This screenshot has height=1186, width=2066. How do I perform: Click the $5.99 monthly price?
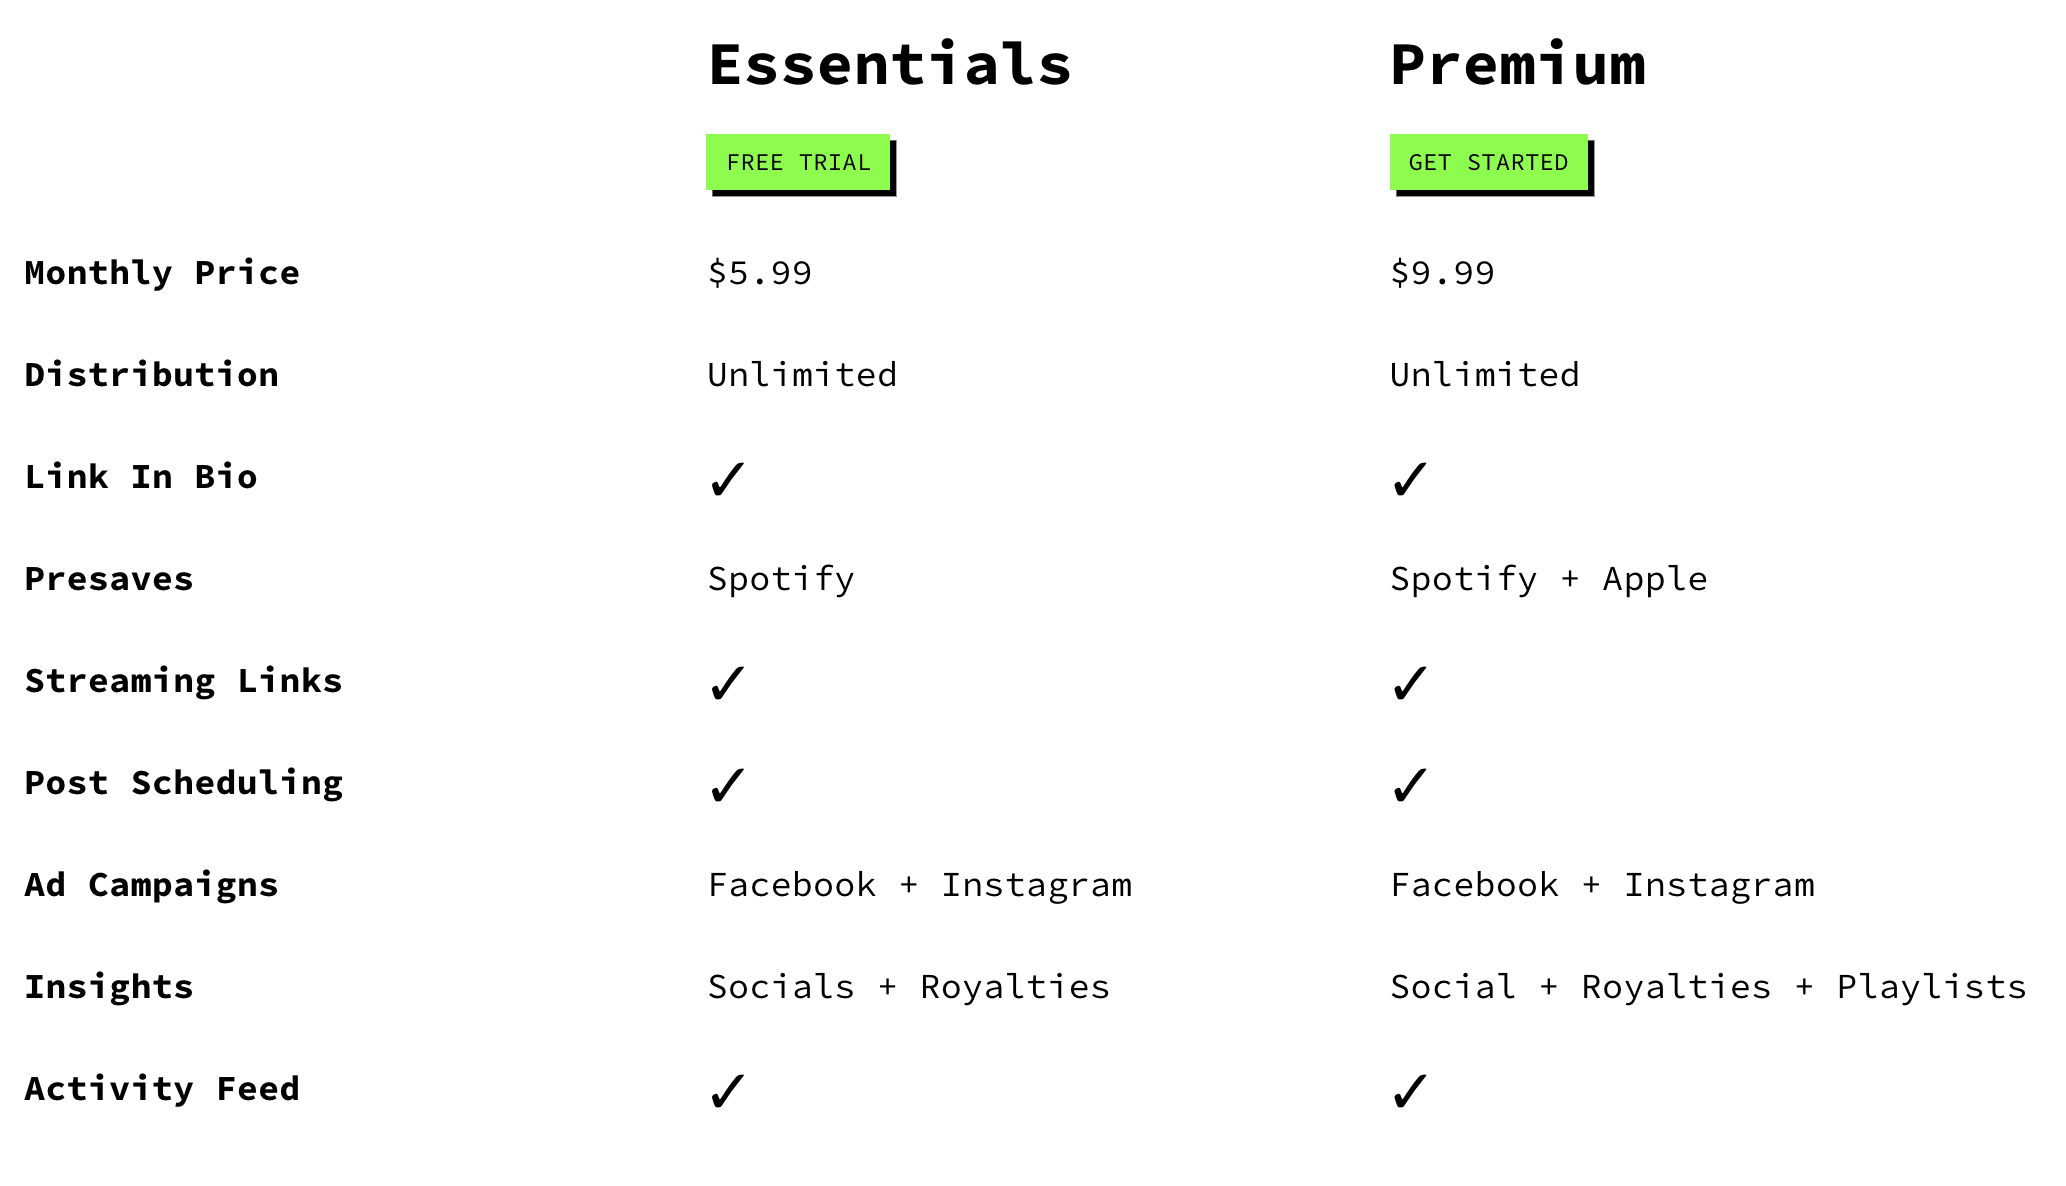(760, 273)
